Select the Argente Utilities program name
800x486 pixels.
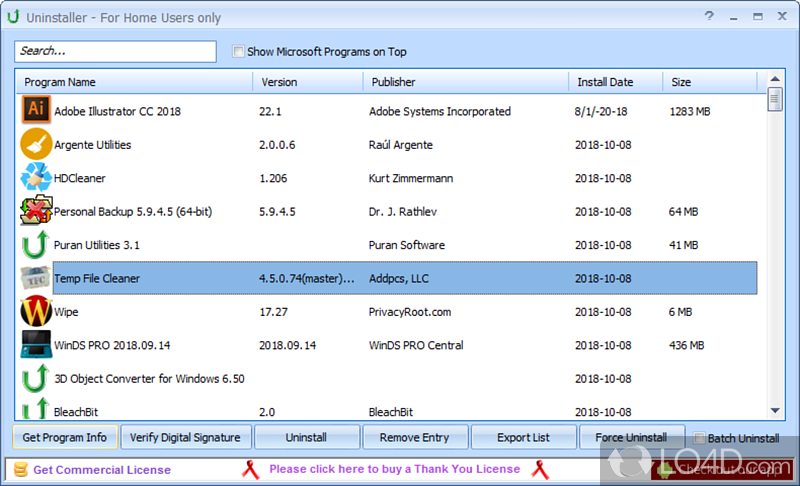click(92, 145)
